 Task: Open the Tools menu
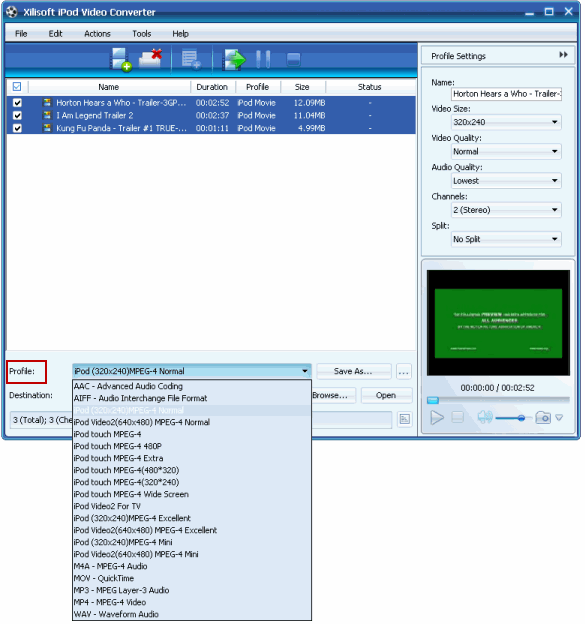click(x=142, y=34)
